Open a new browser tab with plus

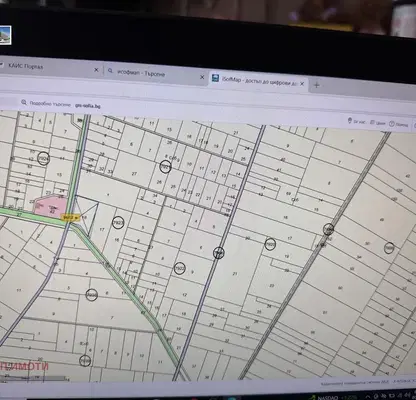pos(317,85)
